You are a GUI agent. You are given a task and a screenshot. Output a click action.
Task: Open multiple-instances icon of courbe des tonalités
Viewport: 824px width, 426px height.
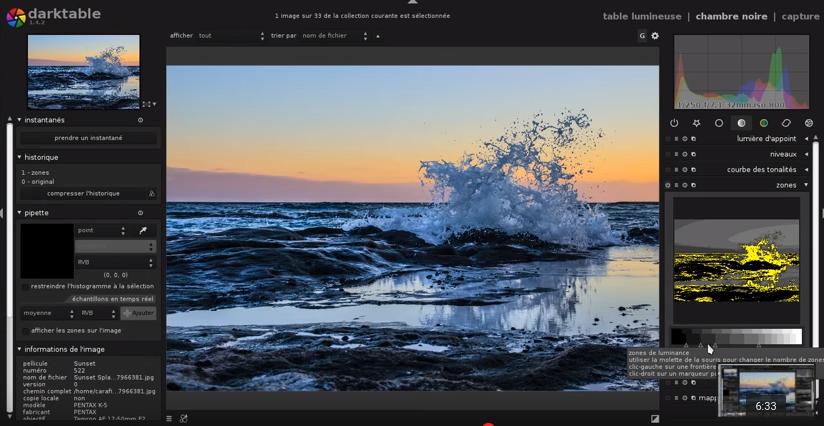tap(694, 170)
